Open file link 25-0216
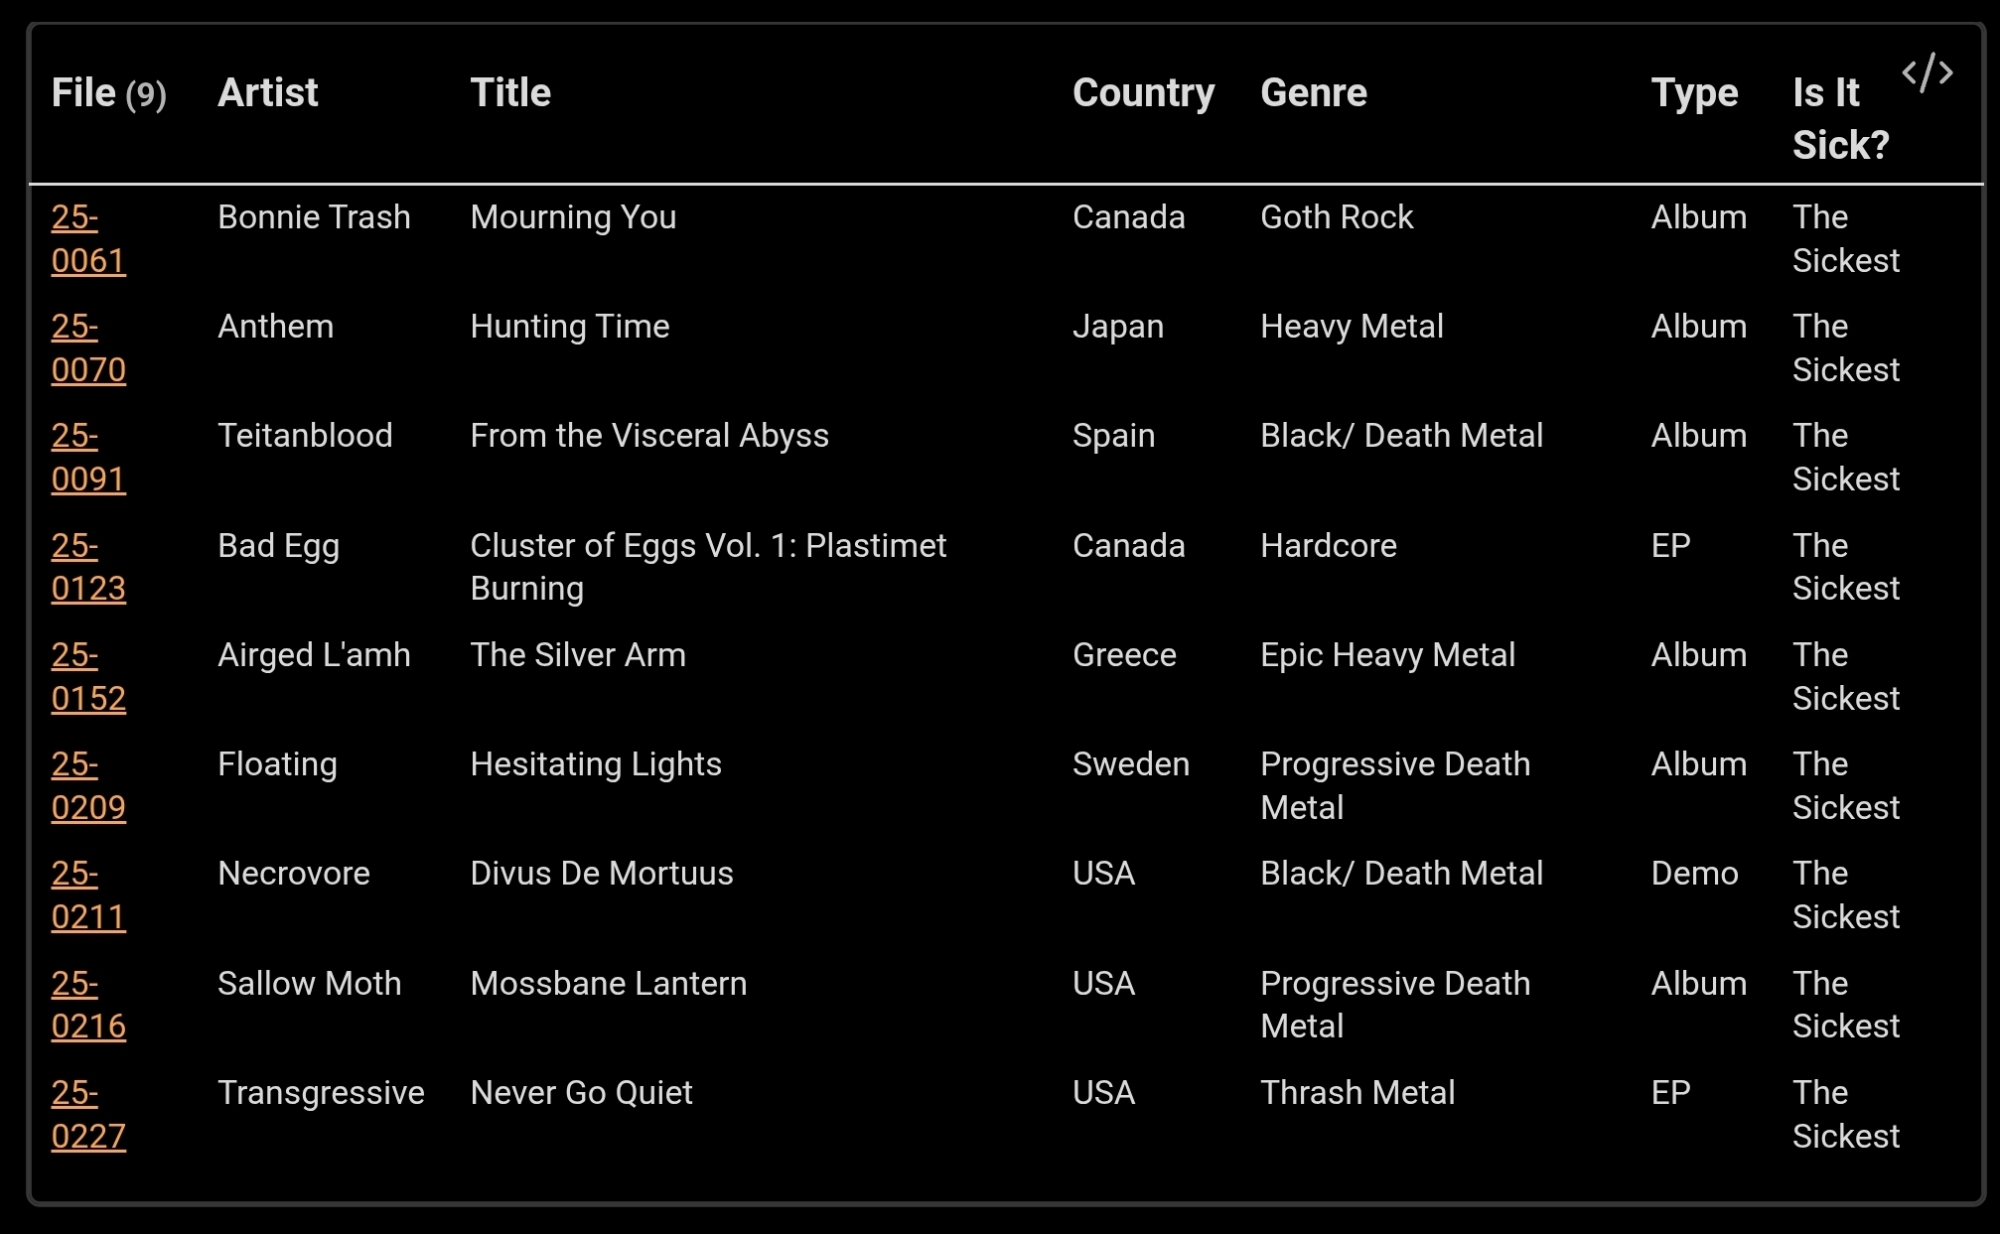 tap(88, 1004)
